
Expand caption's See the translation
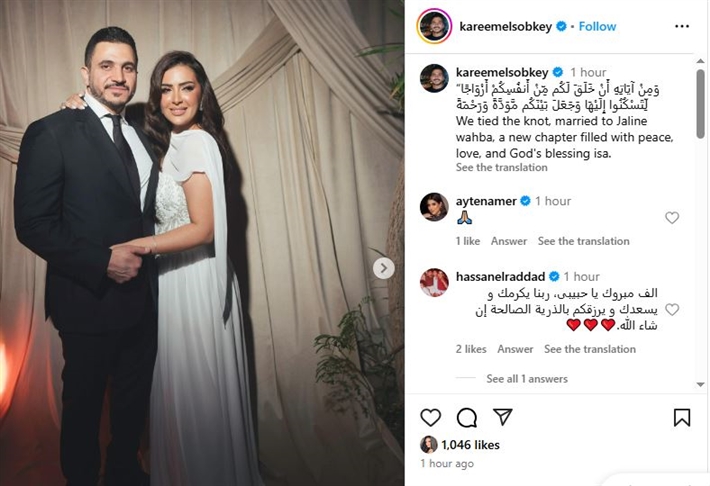pyautogui.click(x=501, y=167)
